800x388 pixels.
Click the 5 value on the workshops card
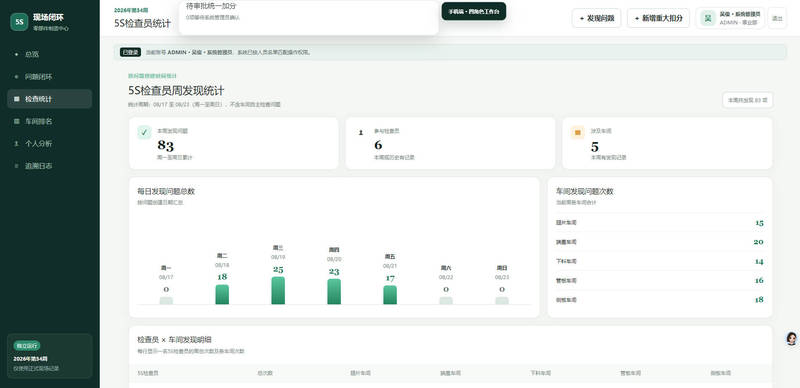[594, 147]
